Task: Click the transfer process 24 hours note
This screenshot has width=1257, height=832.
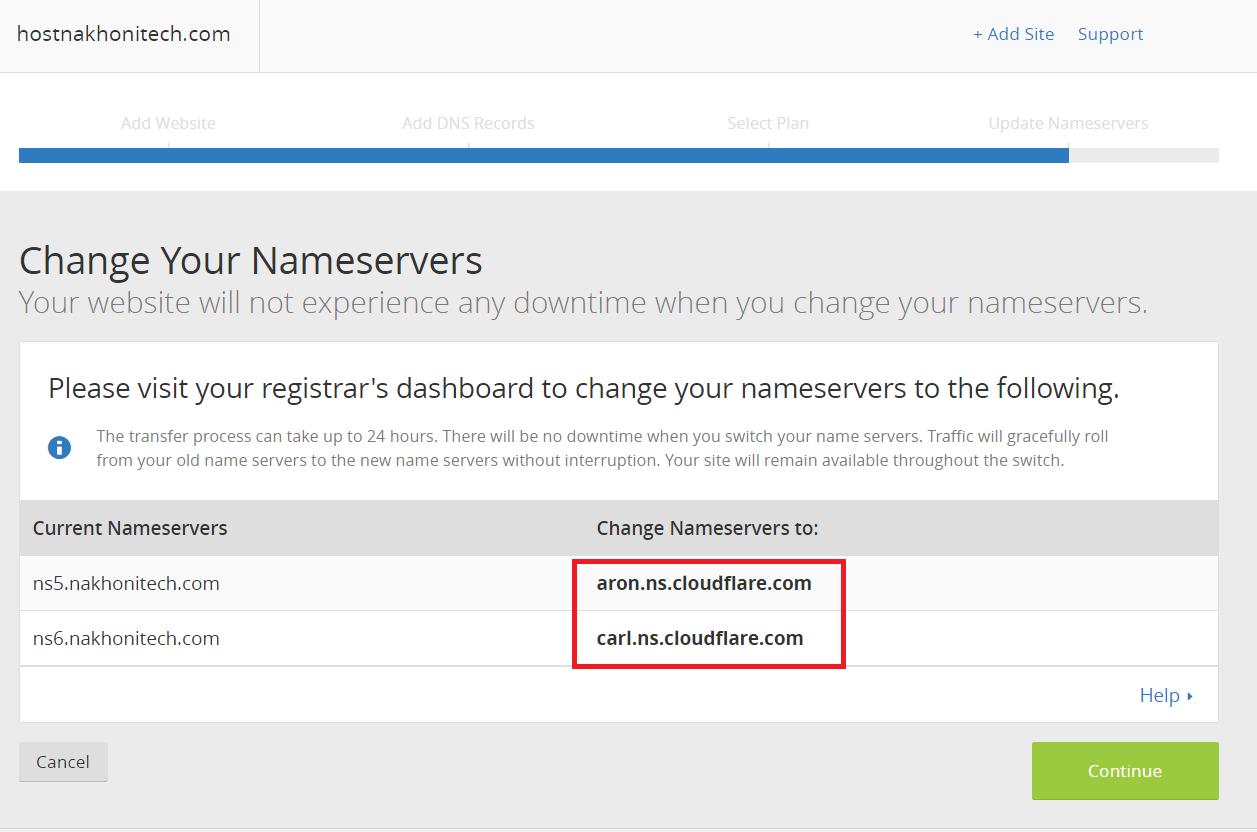Action: (x=603, y=449)
